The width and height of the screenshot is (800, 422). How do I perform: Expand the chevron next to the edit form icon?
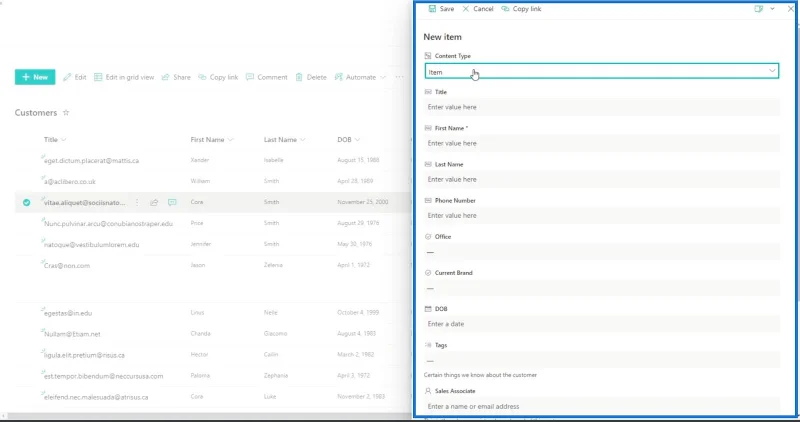click(x=772, y=9)
